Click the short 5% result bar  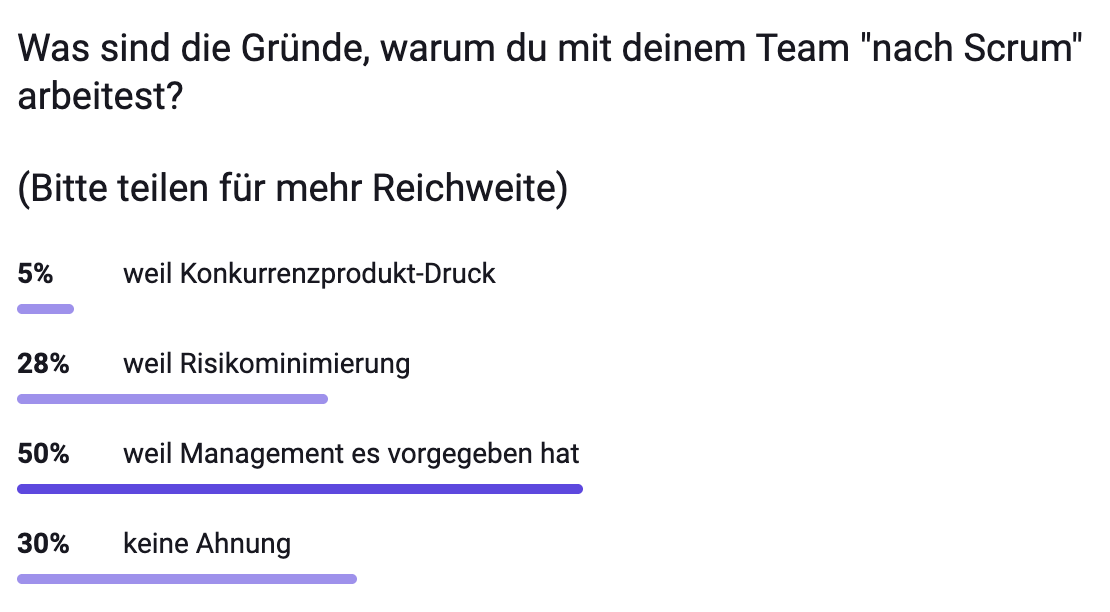tap(45, 309)
